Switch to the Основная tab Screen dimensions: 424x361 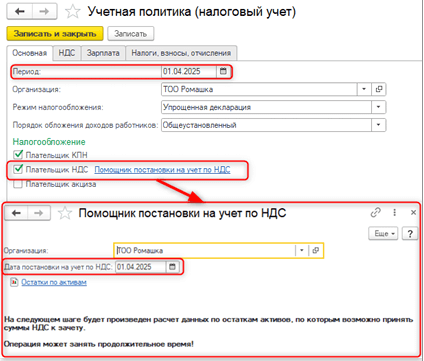(x=30, y=53)
